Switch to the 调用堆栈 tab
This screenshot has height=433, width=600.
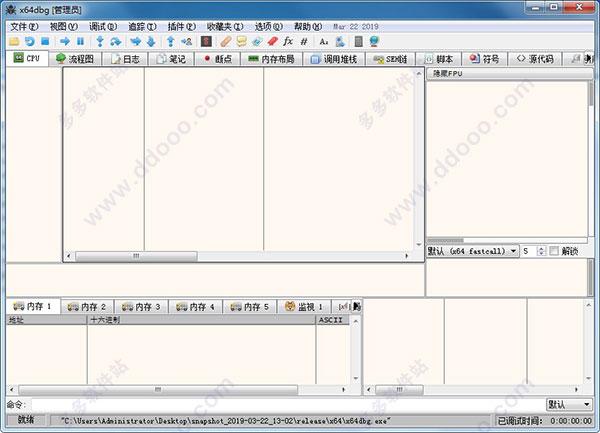tap(334, 59)
